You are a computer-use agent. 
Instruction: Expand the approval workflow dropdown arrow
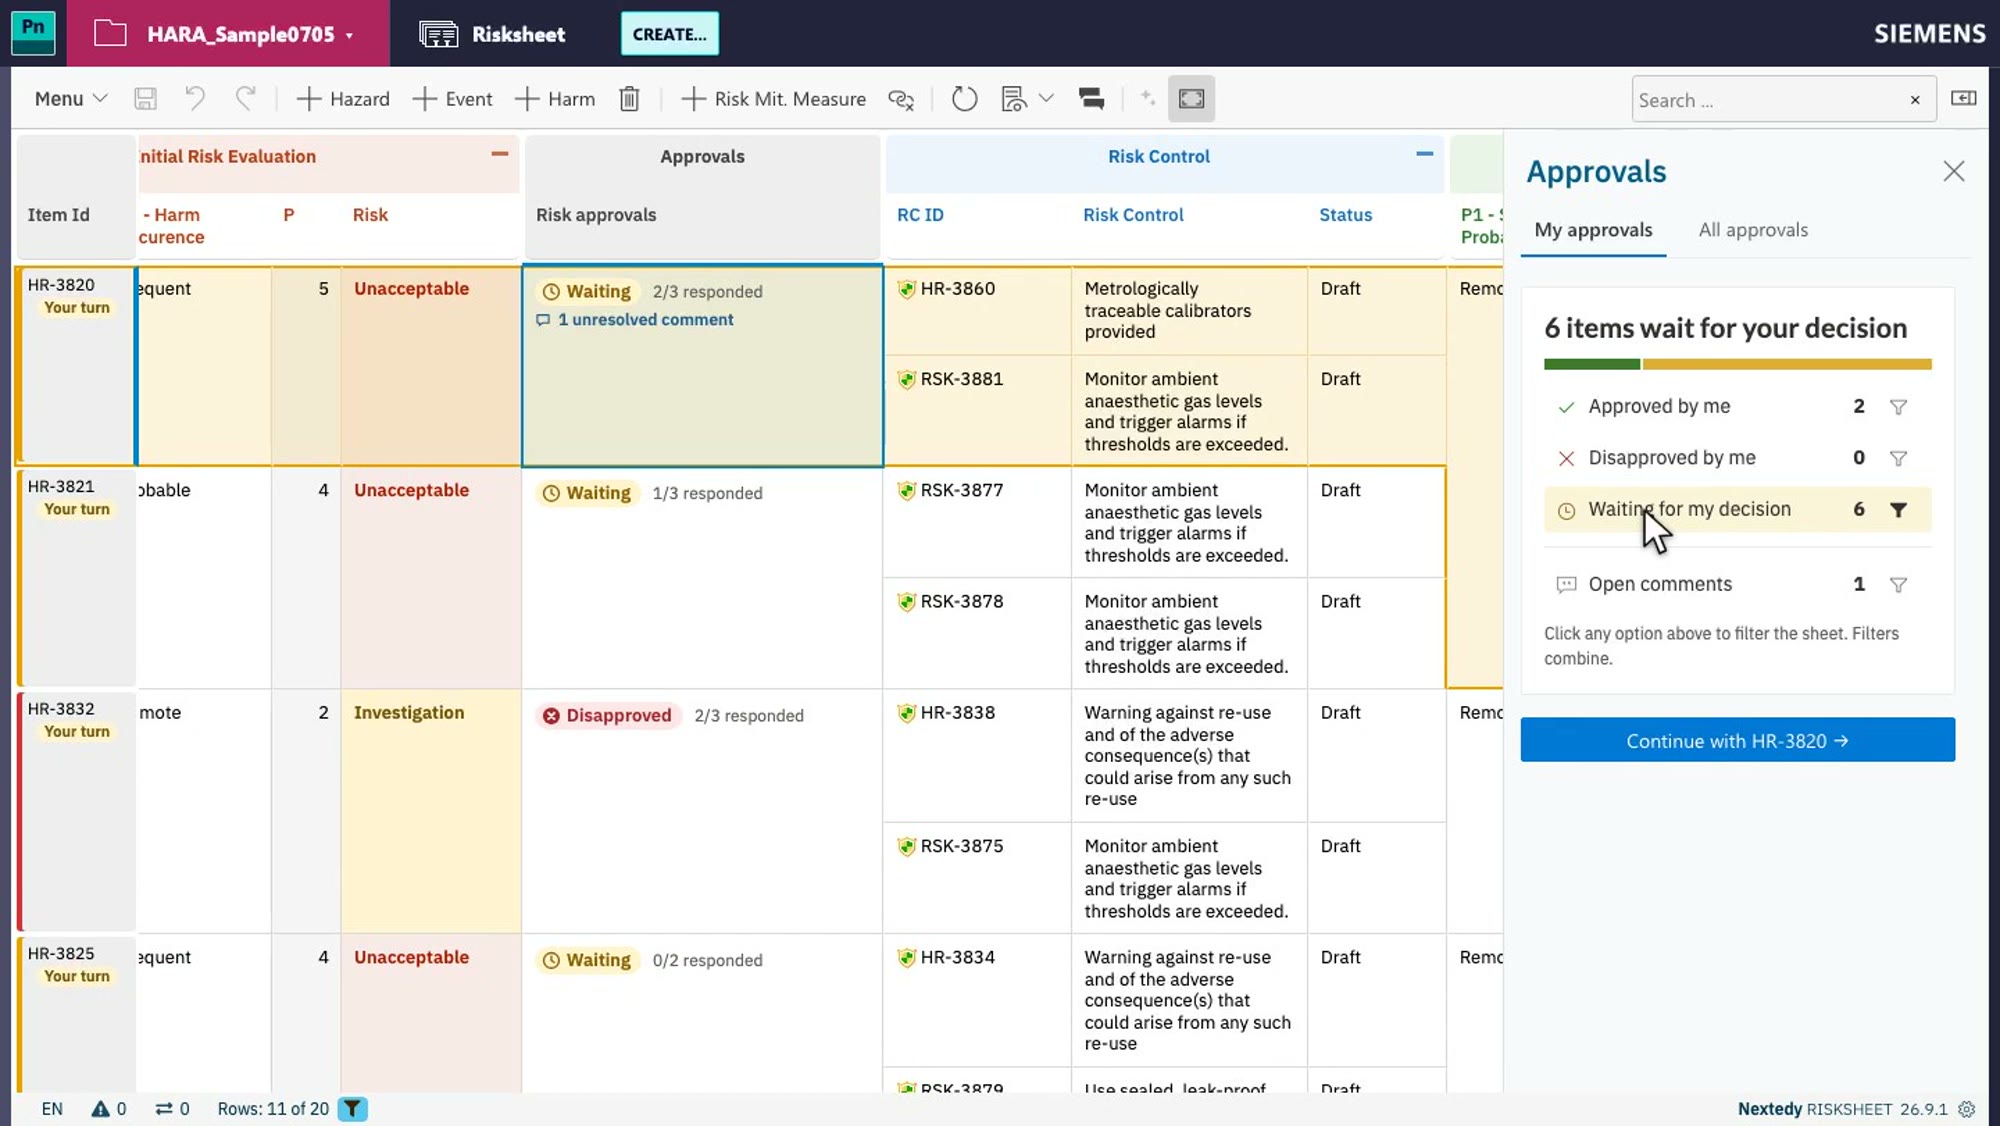[1046, 98]
